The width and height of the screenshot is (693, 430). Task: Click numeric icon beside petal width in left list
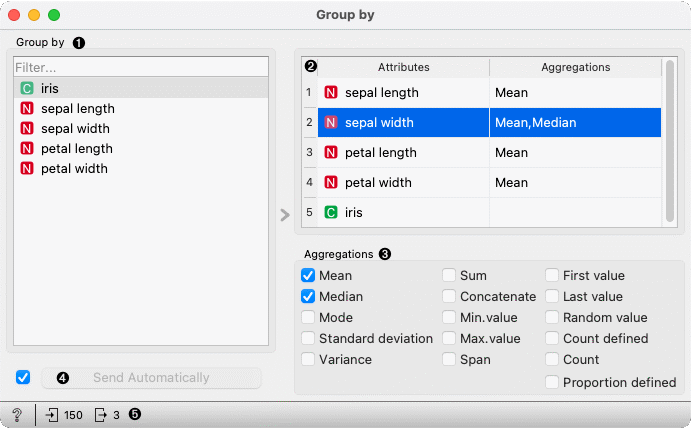pyautogui.click(x=27, y=168)
